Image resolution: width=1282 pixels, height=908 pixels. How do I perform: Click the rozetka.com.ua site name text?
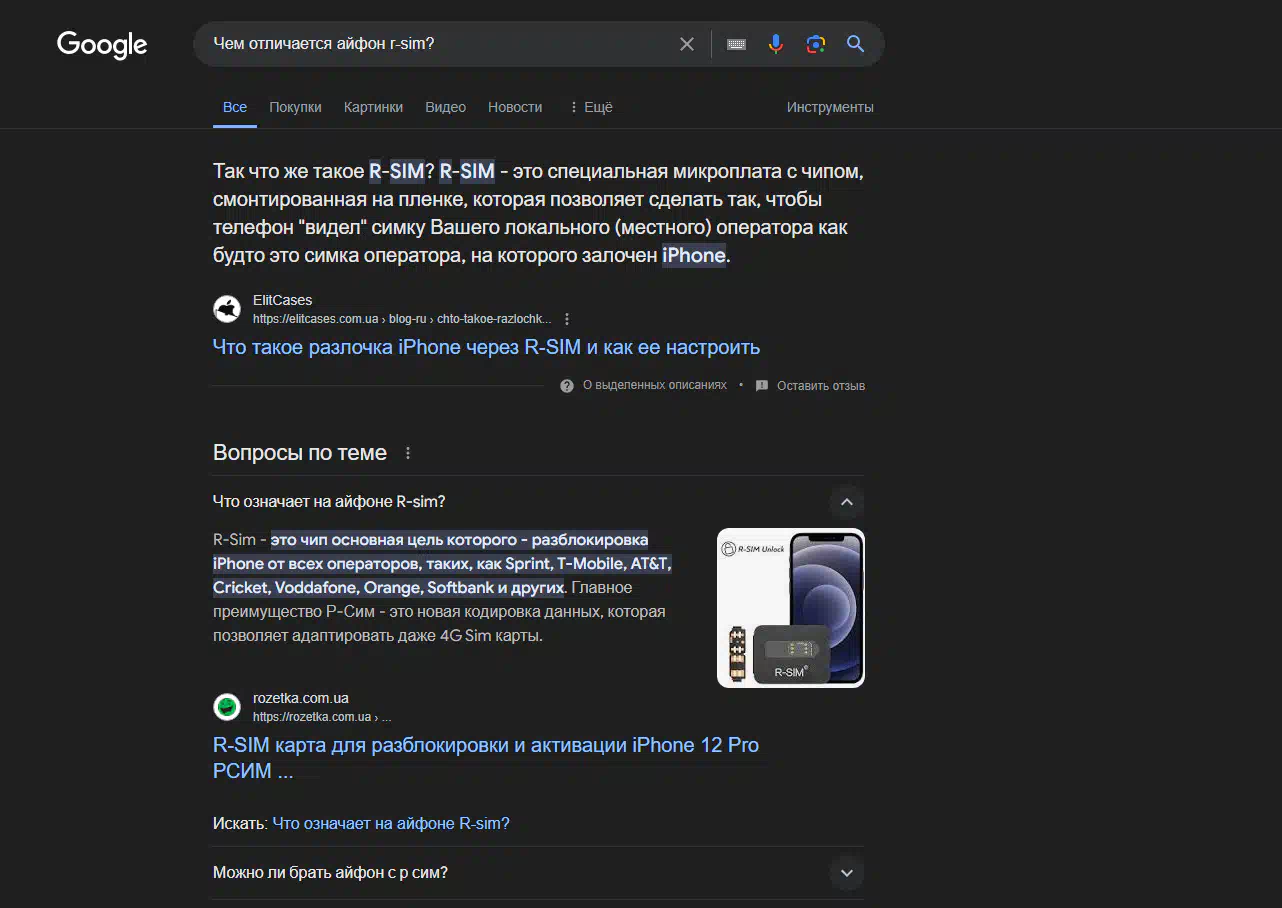[301, 698]
